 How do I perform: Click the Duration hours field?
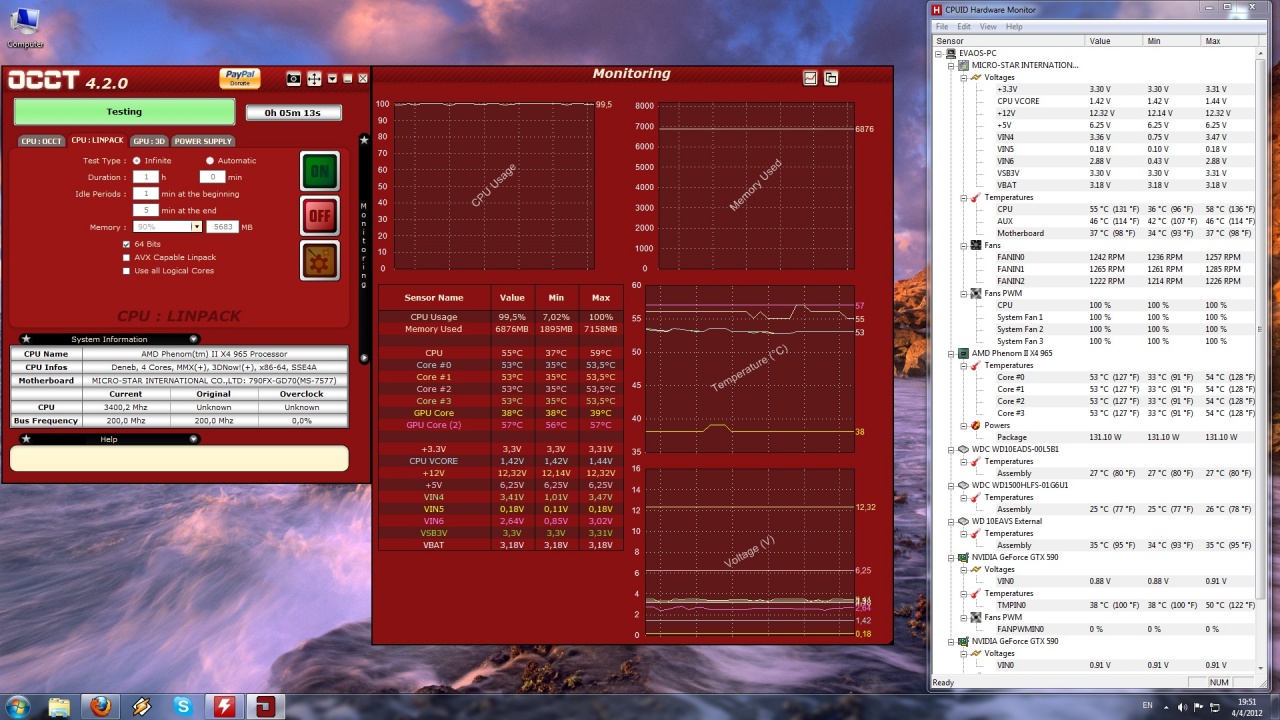pyautogui.click(x=146, y=177)
